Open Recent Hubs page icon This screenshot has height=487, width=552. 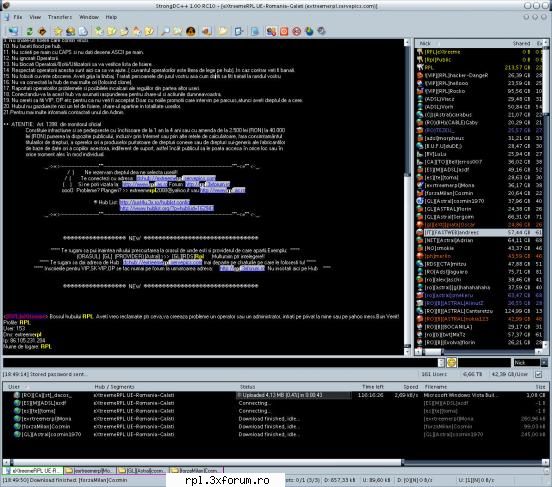point(83,31)
